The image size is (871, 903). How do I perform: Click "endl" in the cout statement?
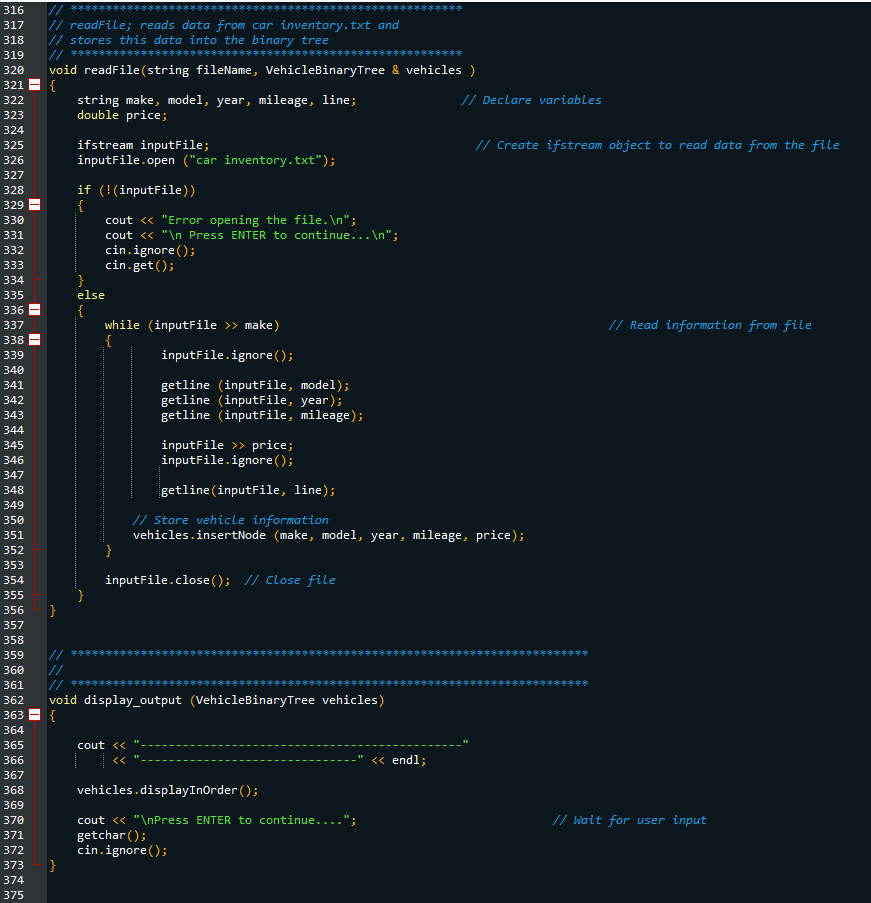pos(406,760)
